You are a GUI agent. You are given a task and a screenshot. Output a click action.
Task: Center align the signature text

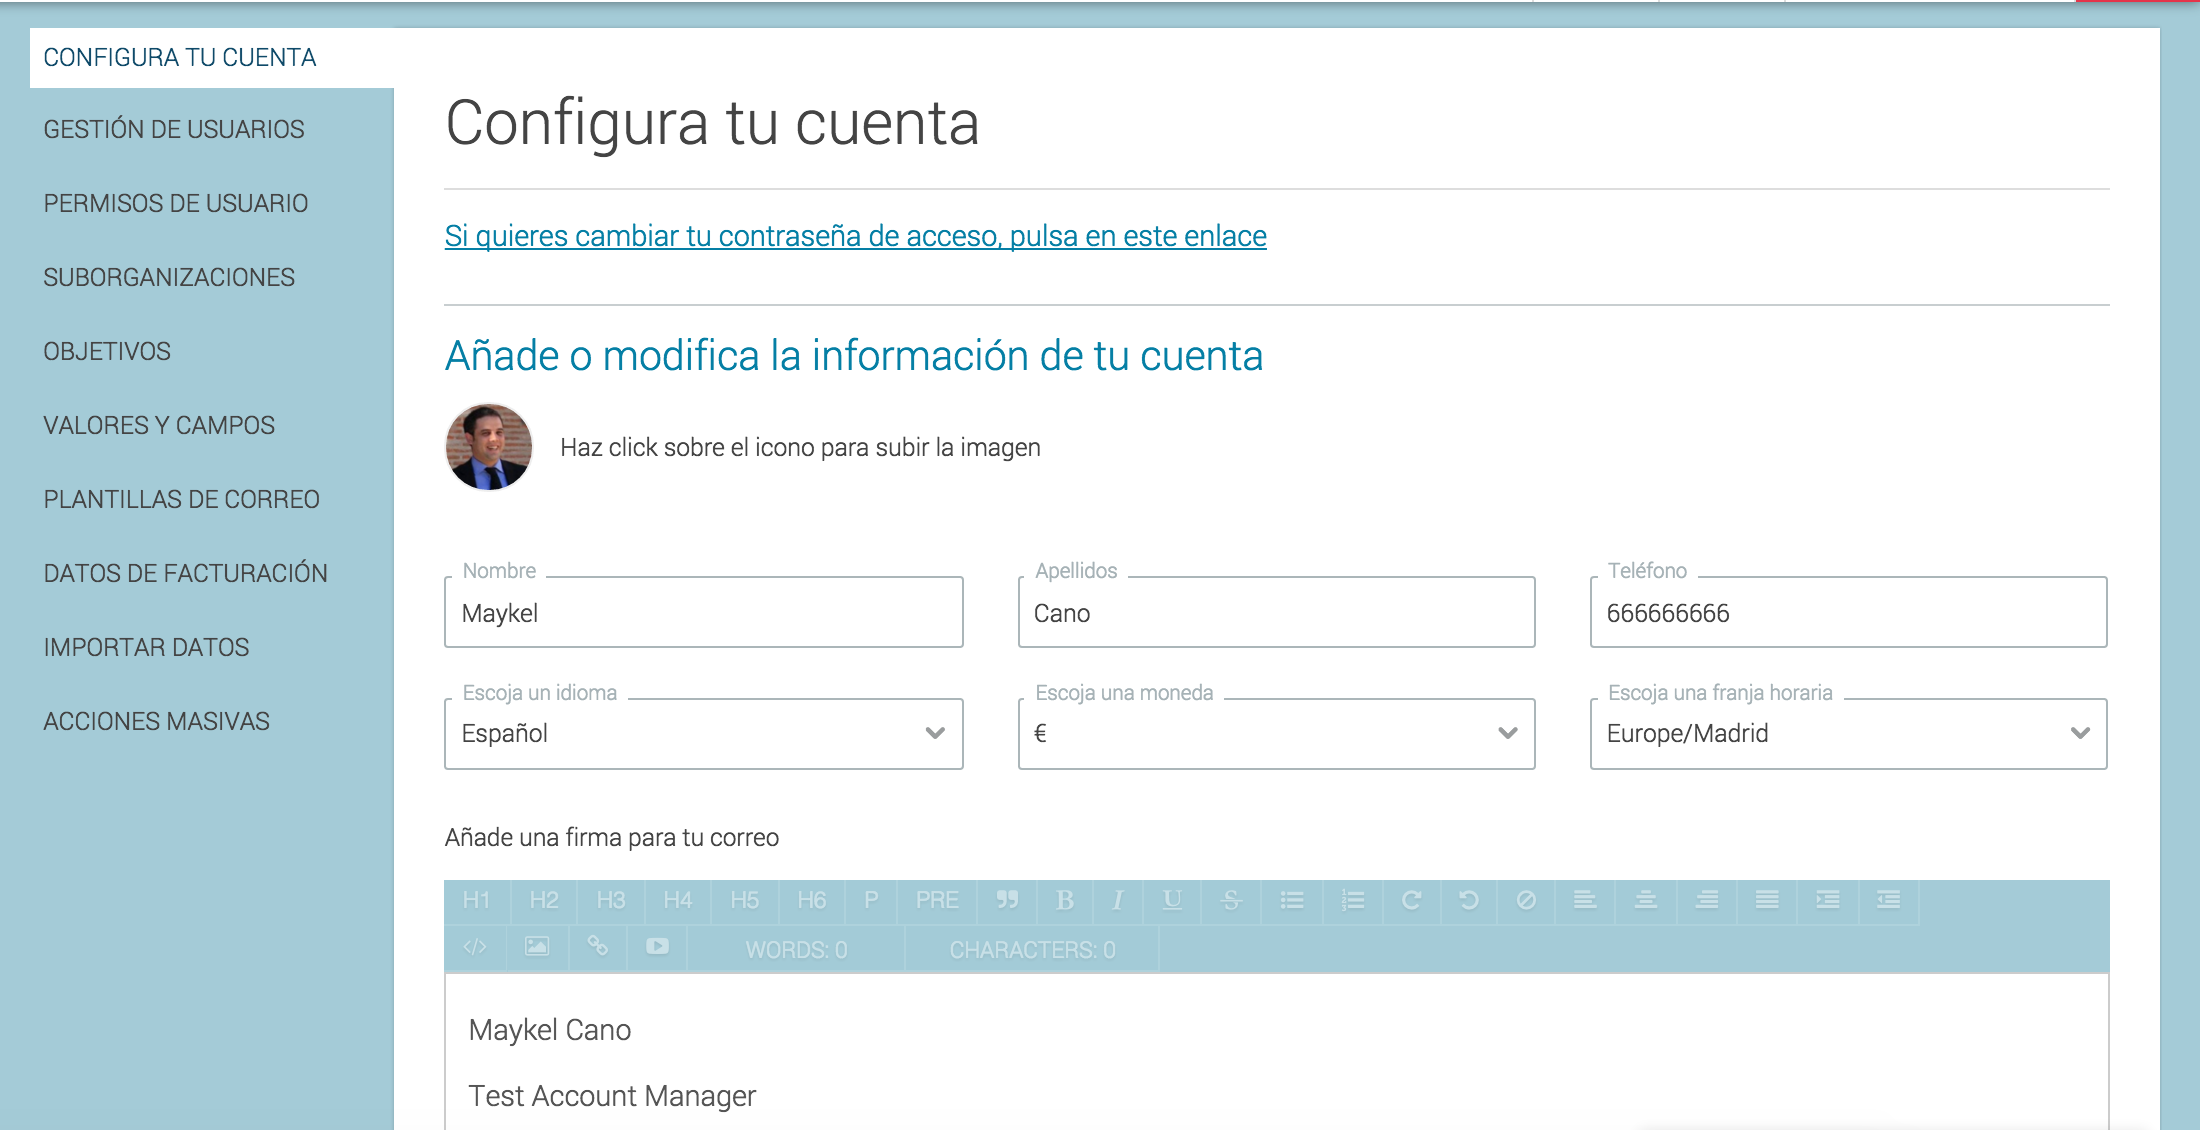coord(1646,901)
